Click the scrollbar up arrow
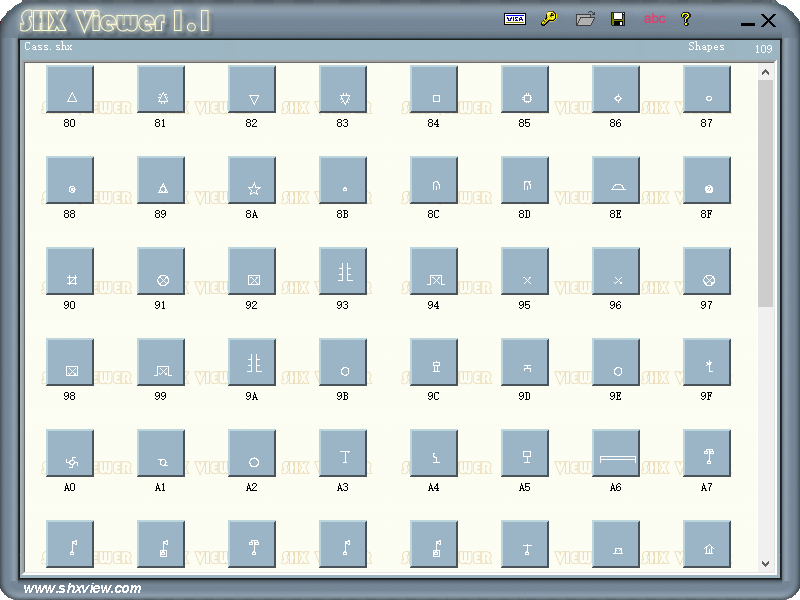This screenshot has height=600, width=800. pyautogui.click(x=766, y=72)
